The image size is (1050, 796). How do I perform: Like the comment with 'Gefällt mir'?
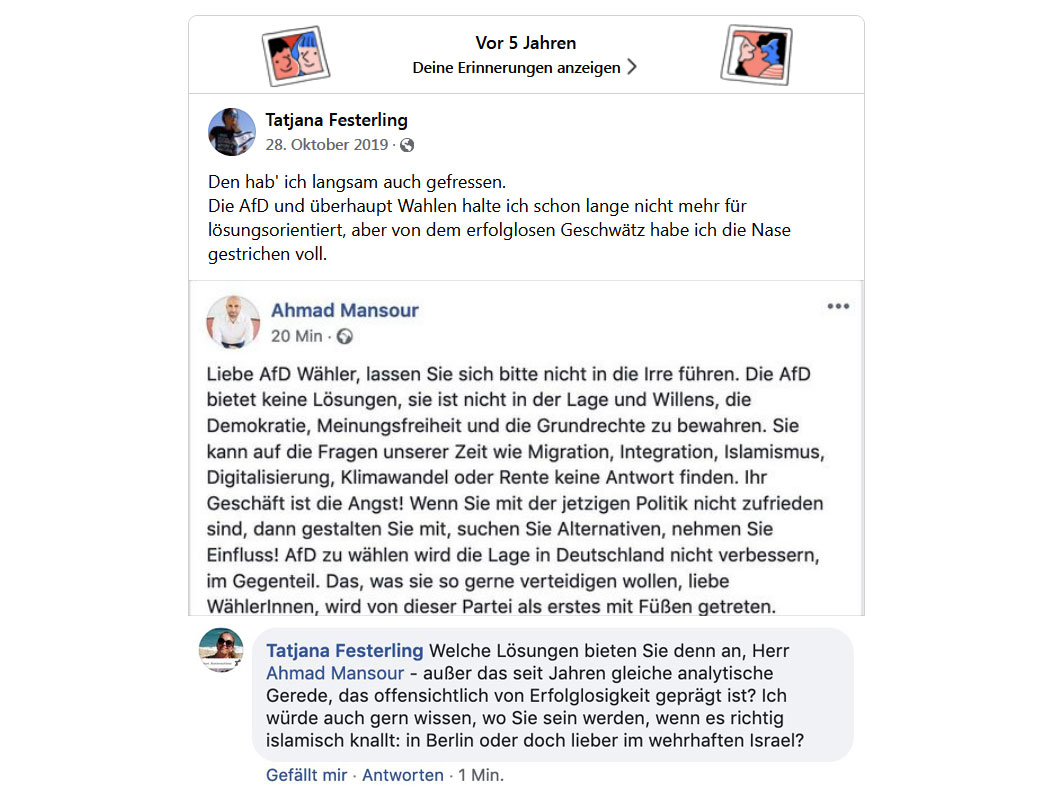(307, 775)
